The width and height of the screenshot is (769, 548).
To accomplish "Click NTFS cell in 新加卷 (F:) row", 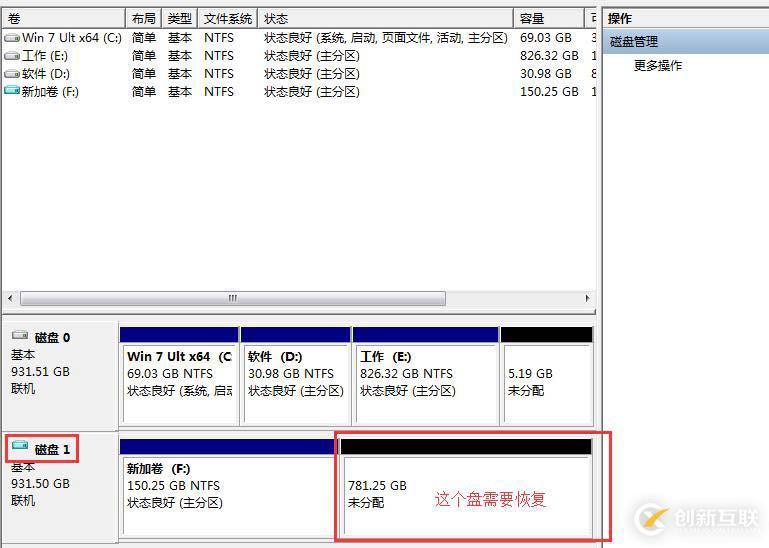I will pyautogui.click(x=219, y=92).
